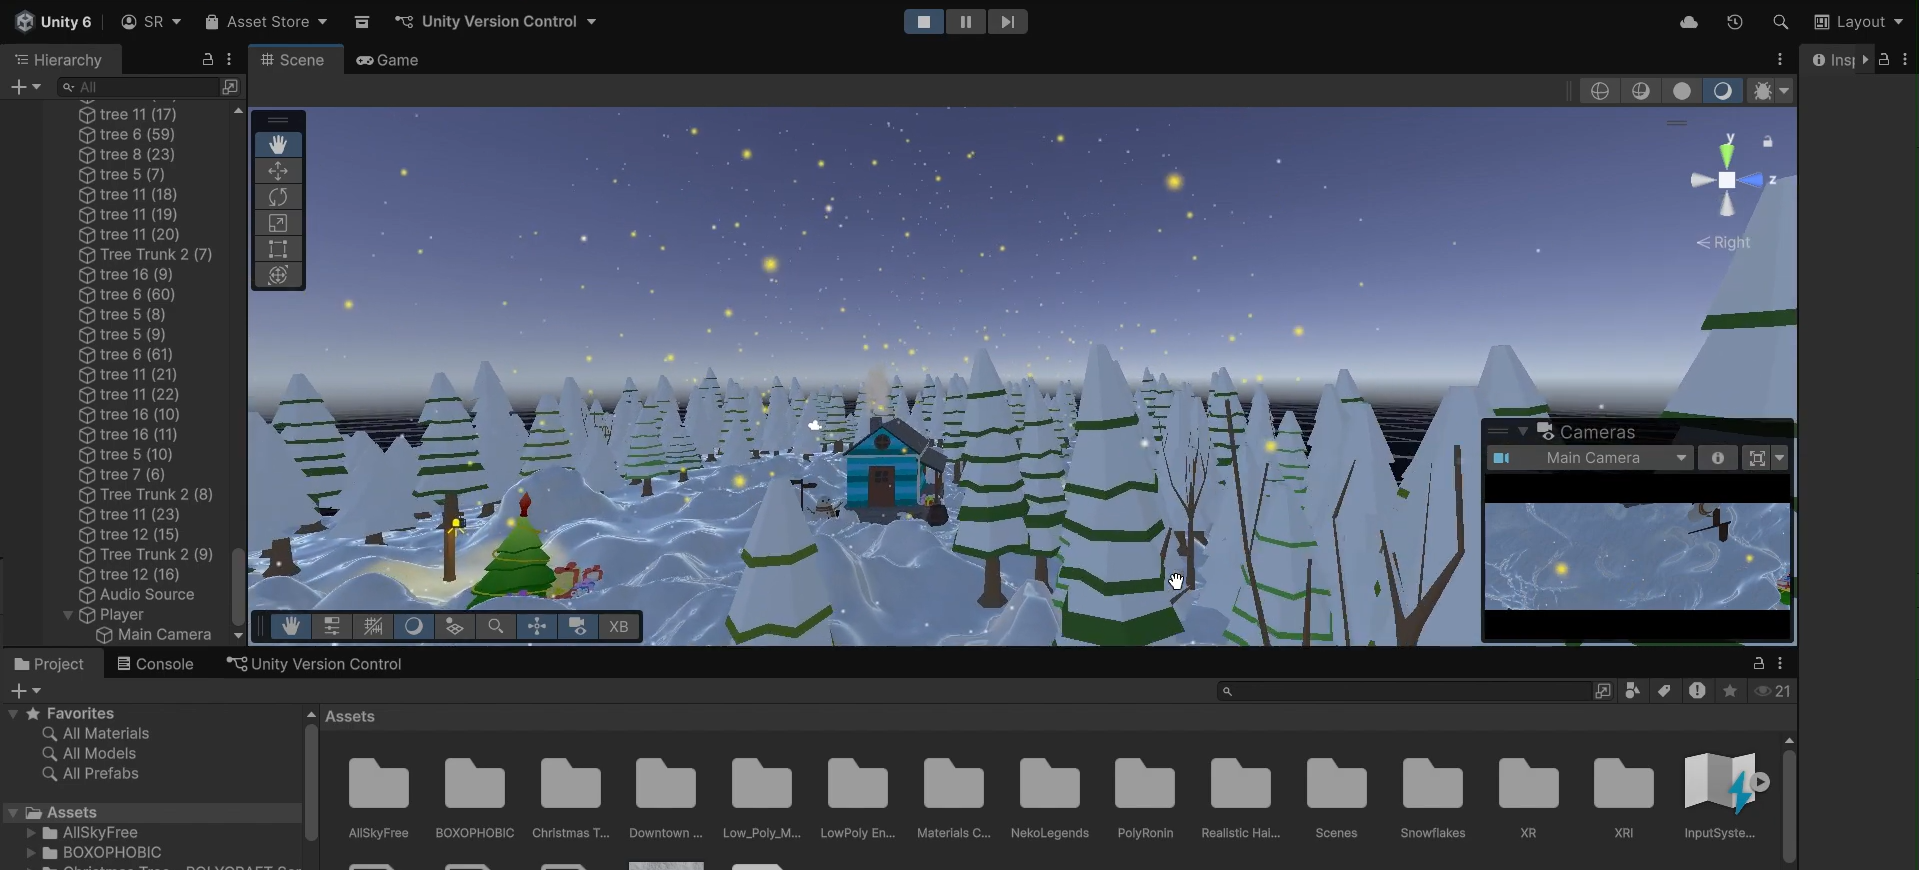Select the Project tab
Viewport: 1919px width, 870px height.
pos(49,664)
